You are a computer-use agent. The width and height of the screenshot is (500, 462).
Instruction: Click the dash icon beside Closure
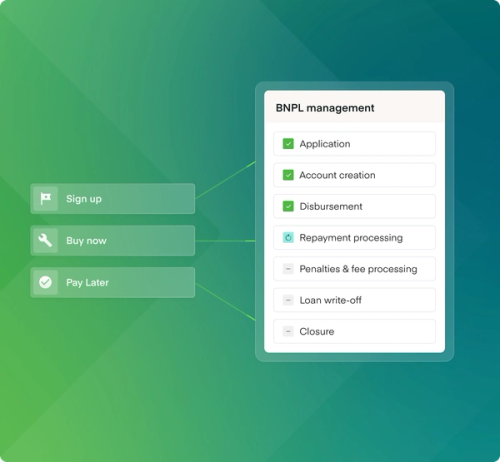click(x=288, y=331)
